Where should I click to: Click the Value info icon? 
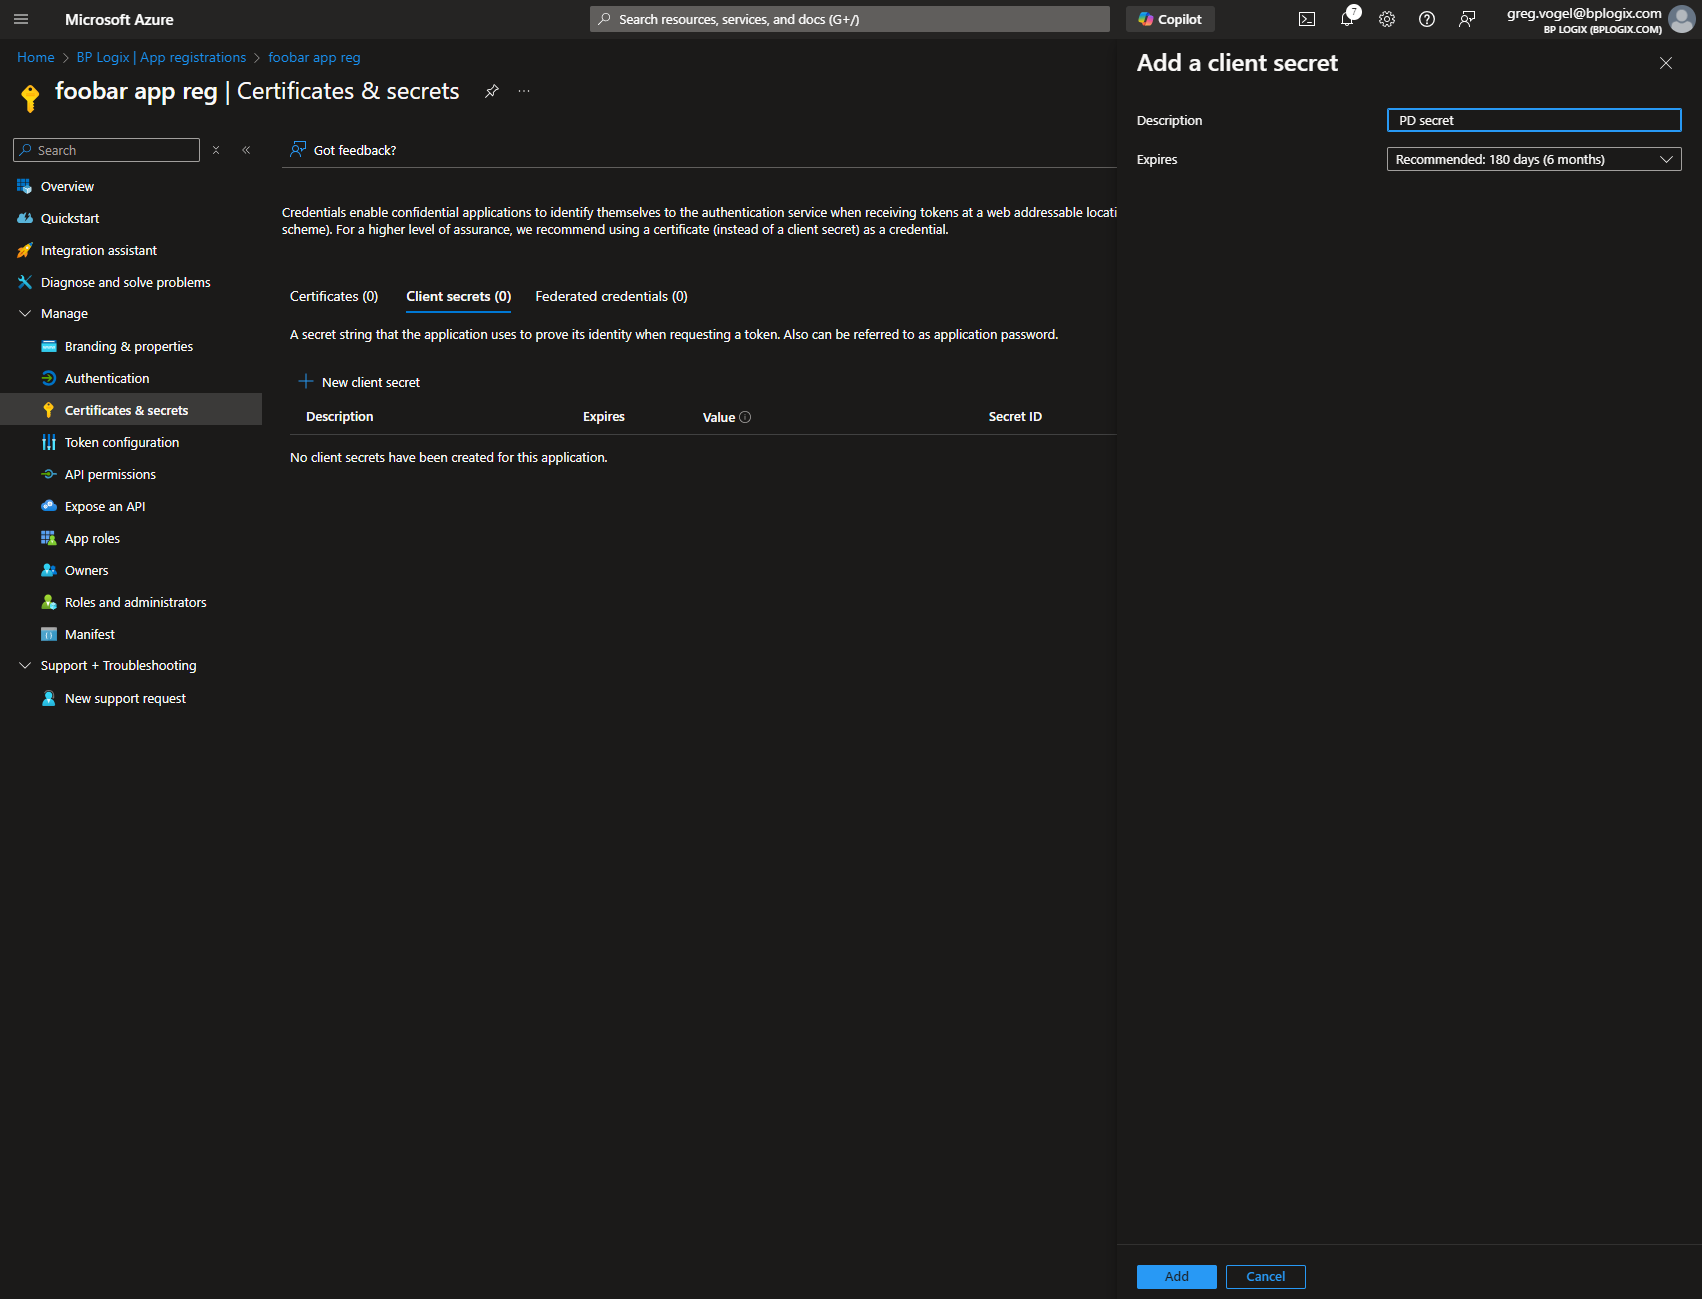pos(745,417)
